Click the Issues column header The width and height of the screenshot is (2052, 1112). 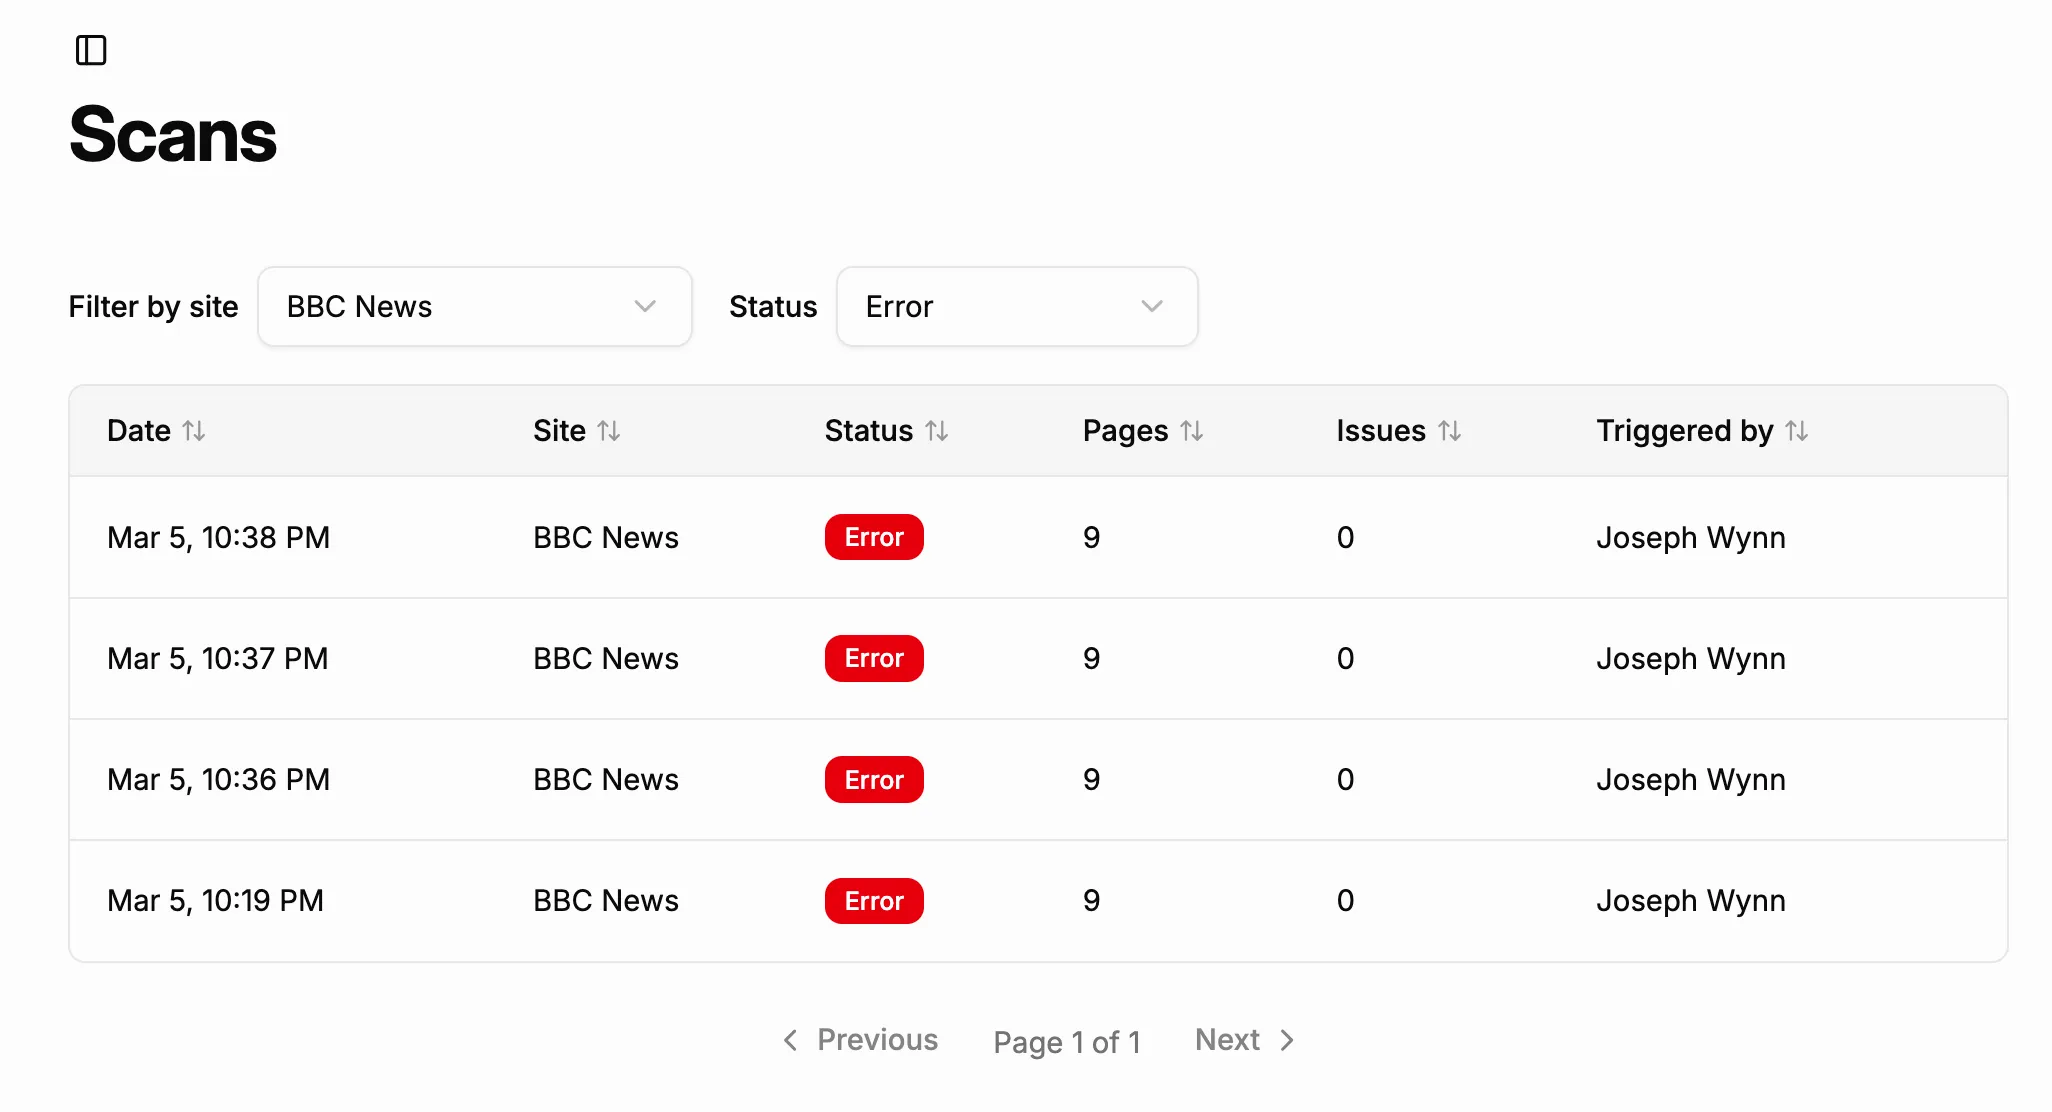click(1399, 430)
